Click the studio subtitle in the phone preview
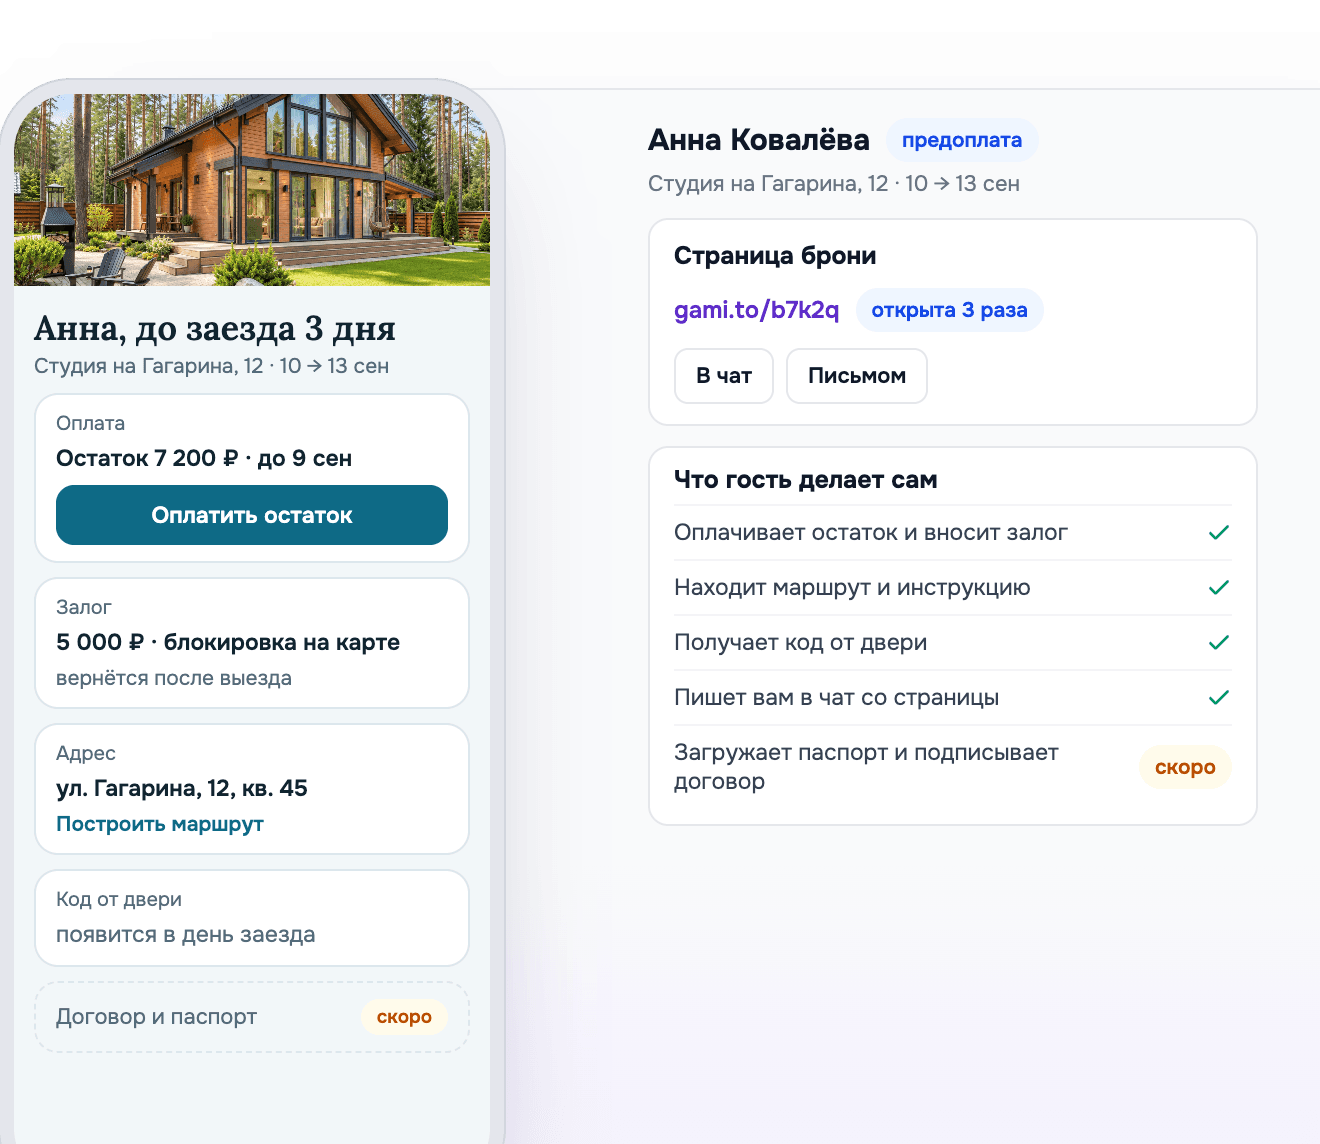The image size is (1320, 1144). pyautogui.click(x=212, y=366)
